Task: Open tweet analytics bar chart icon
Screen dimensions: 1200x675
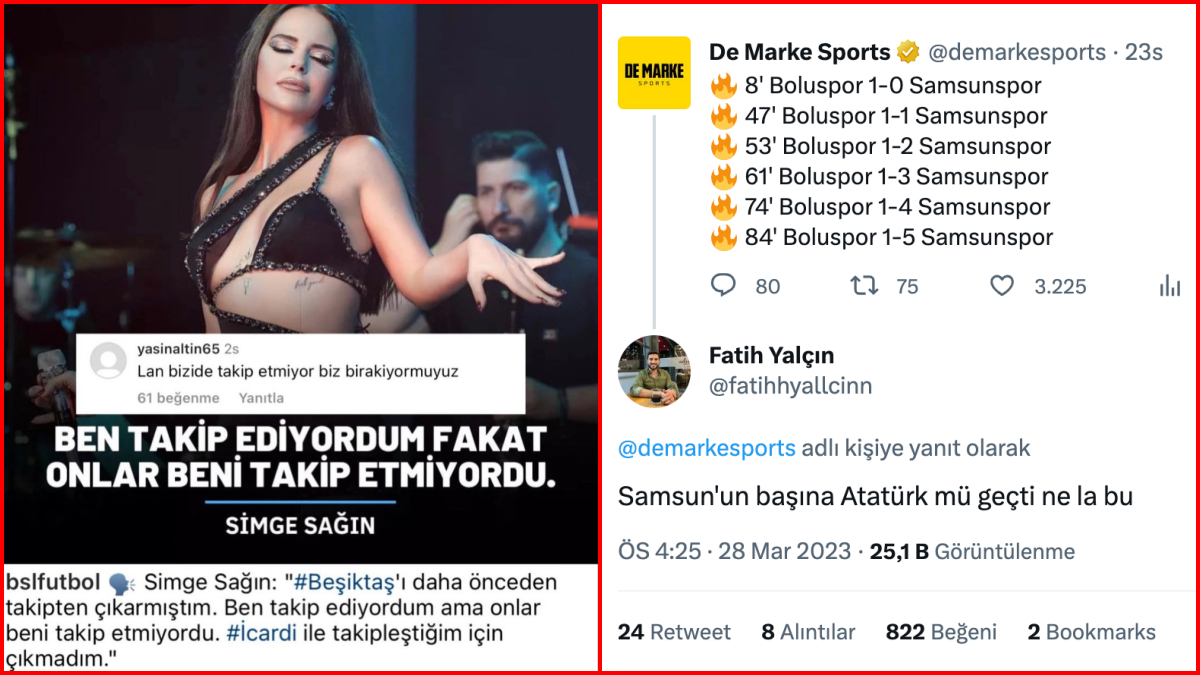Action: point(1170,286)
